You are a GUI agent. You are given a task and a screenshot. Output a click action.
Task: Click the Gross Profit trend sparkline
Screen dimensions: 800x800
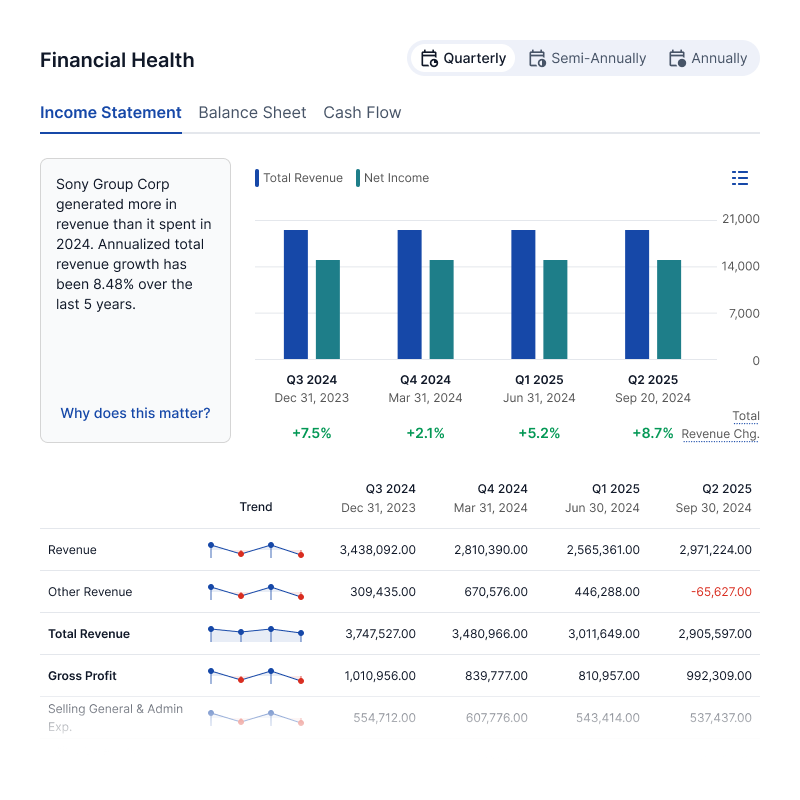[255, 676]
